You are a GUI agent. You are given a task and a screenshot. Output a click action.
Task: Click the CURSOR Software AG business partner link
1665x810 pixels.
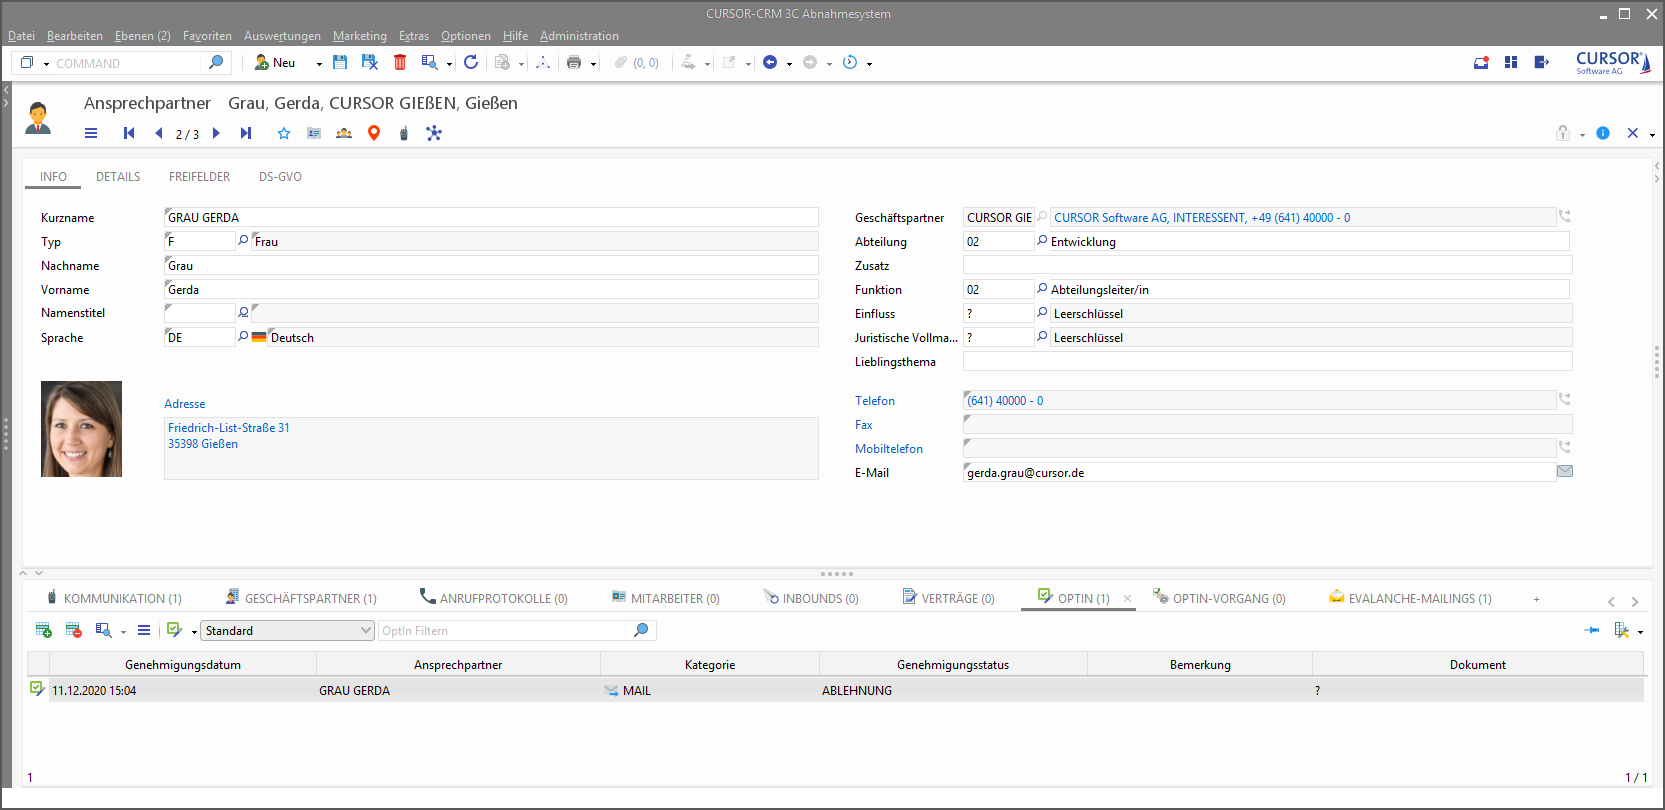(x=1201, y=218)
